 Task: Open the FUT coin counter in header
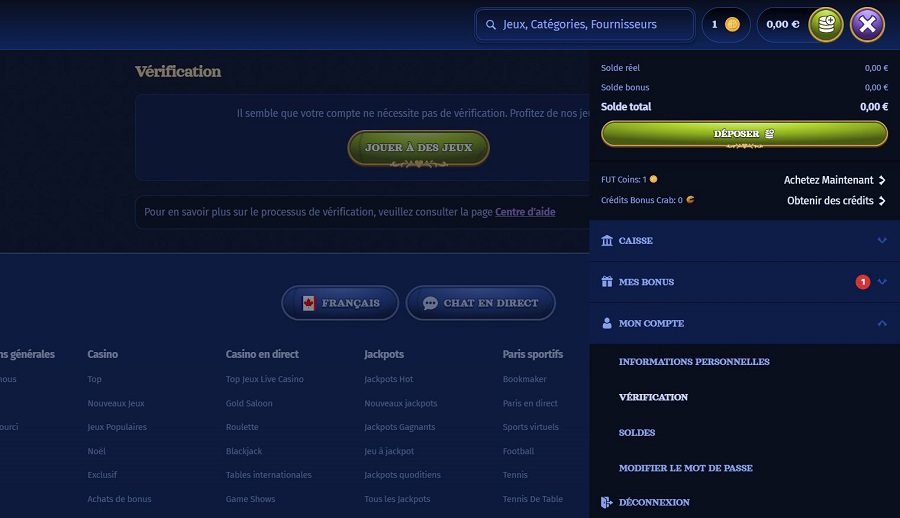coord(726,24)
